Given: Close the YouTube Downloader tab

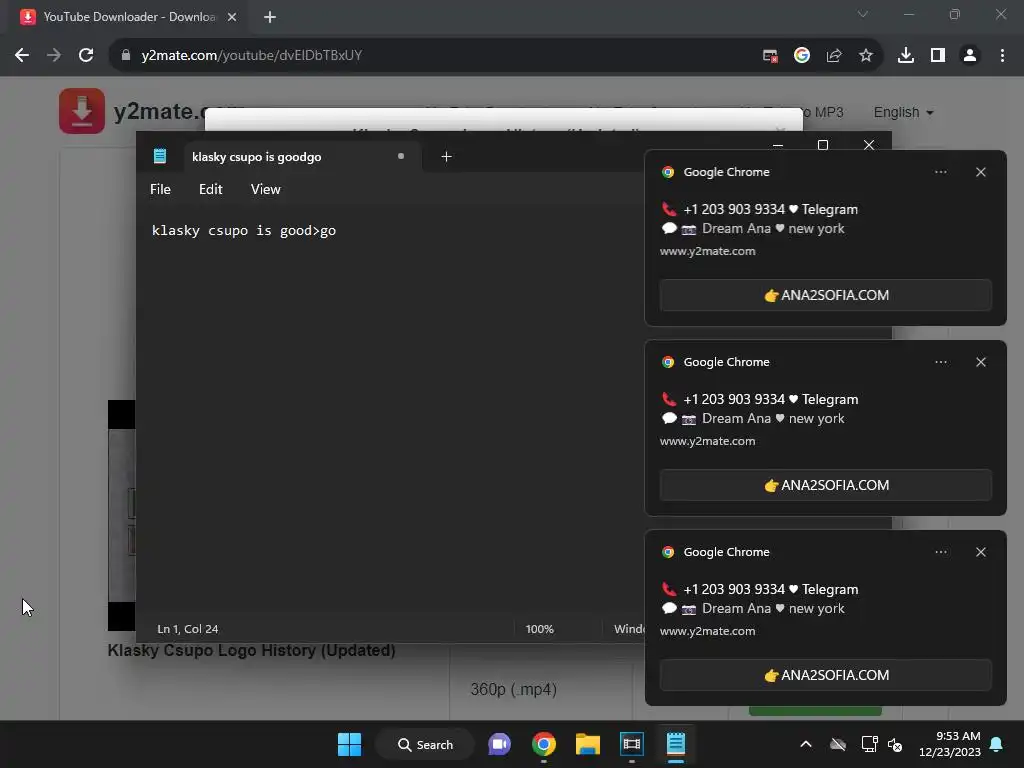Looking at the screenshot, I should 232,17.
